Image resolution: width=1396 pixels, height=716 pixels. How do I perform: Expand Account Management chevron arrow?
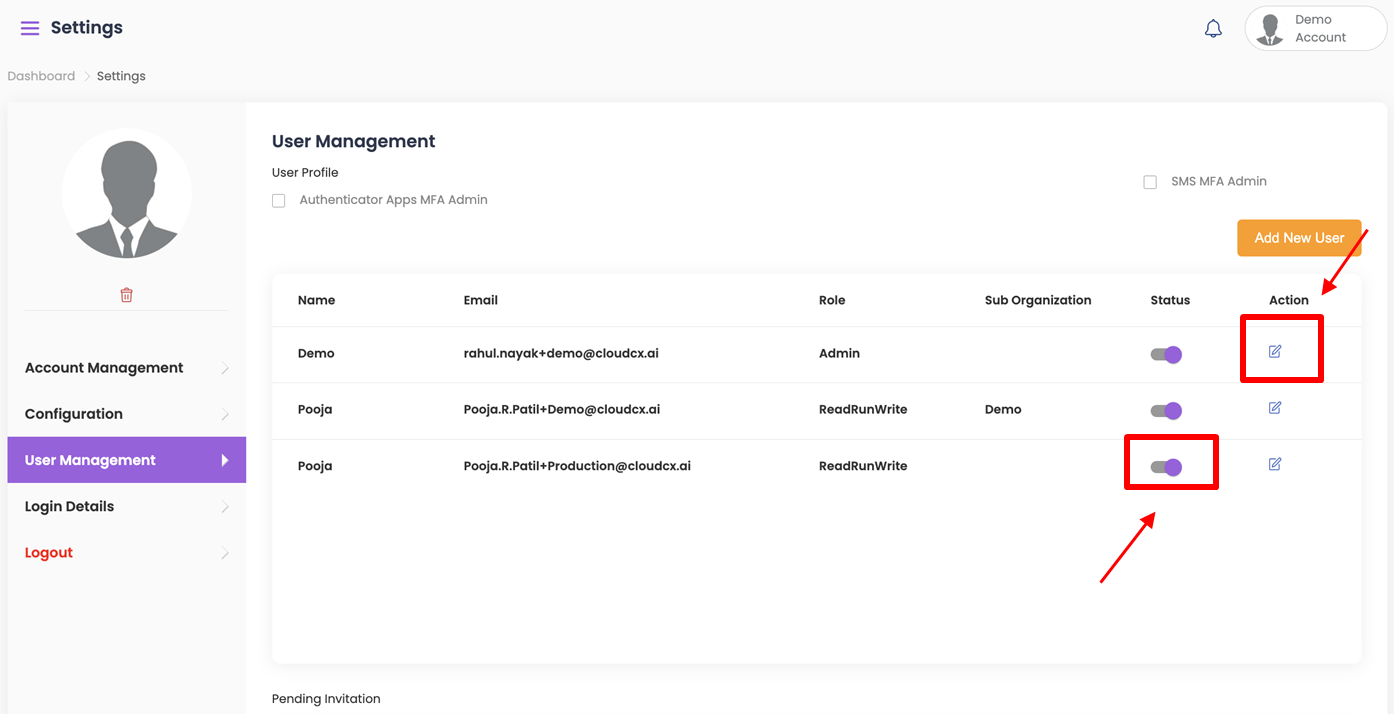pyautogui.click(x=225, y=369)
